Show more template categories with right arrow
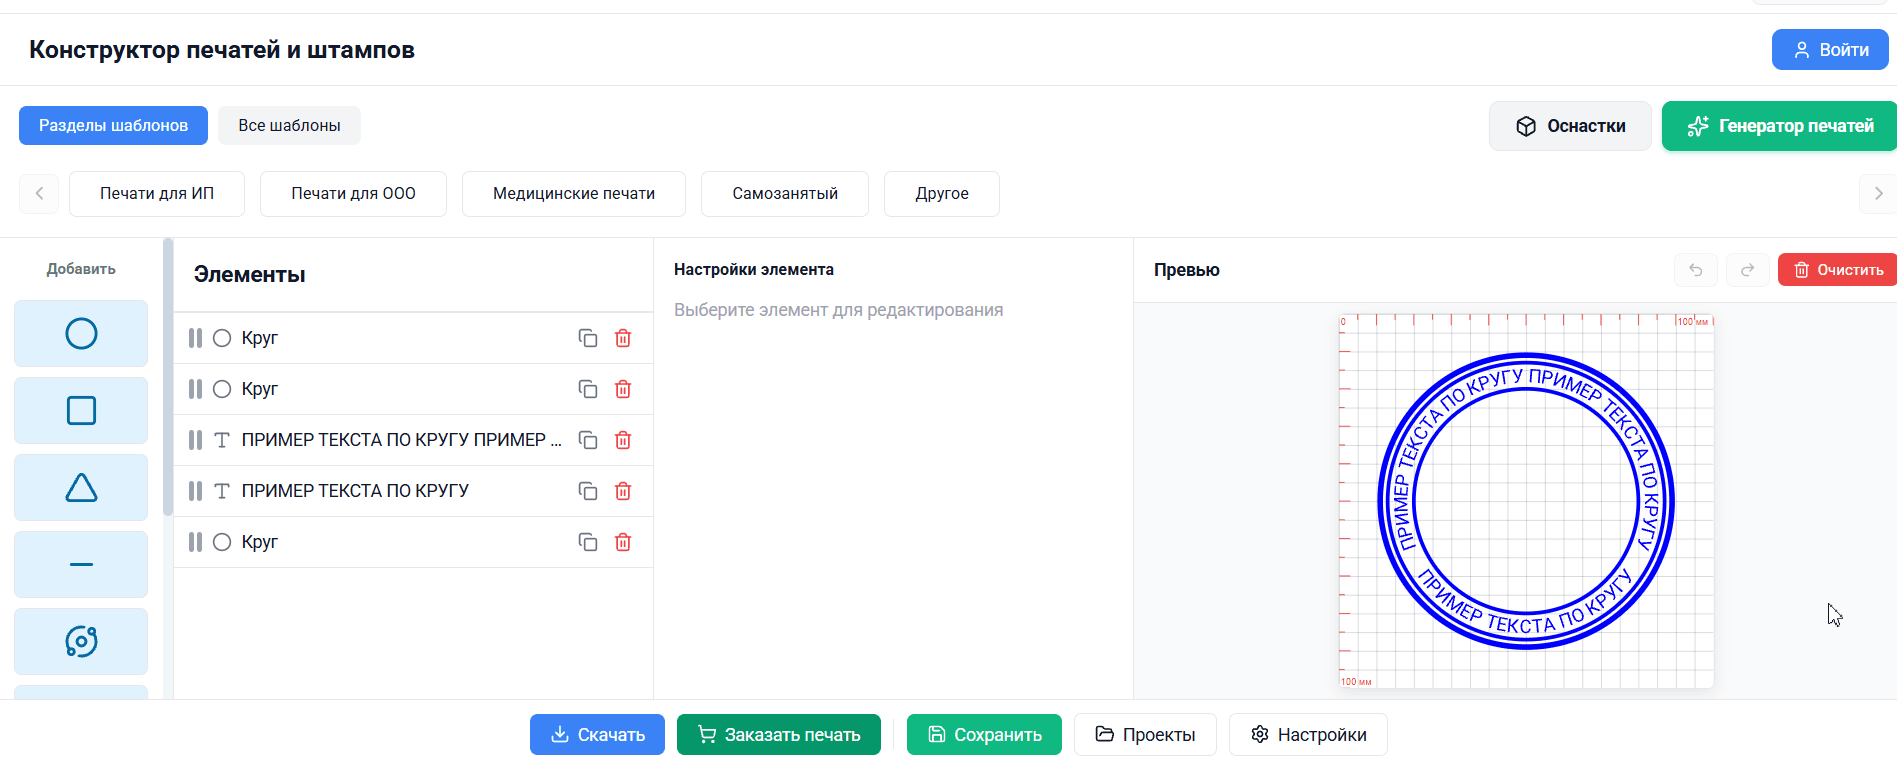1897x764 pixels. [x=1878, y=194]
